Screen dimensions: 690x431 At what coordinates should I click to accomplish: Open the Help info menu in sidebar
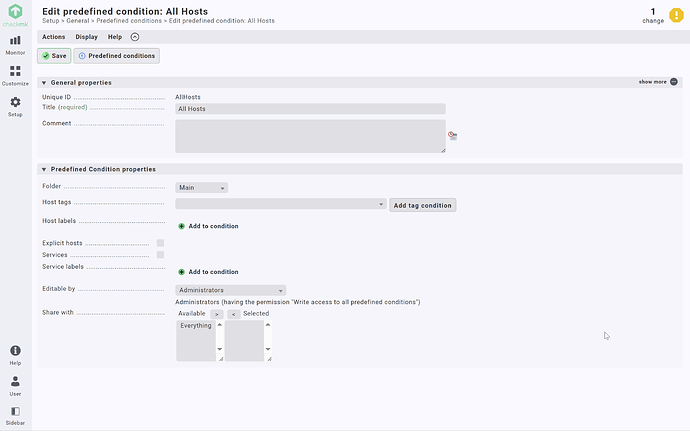(x=15, y=355)
